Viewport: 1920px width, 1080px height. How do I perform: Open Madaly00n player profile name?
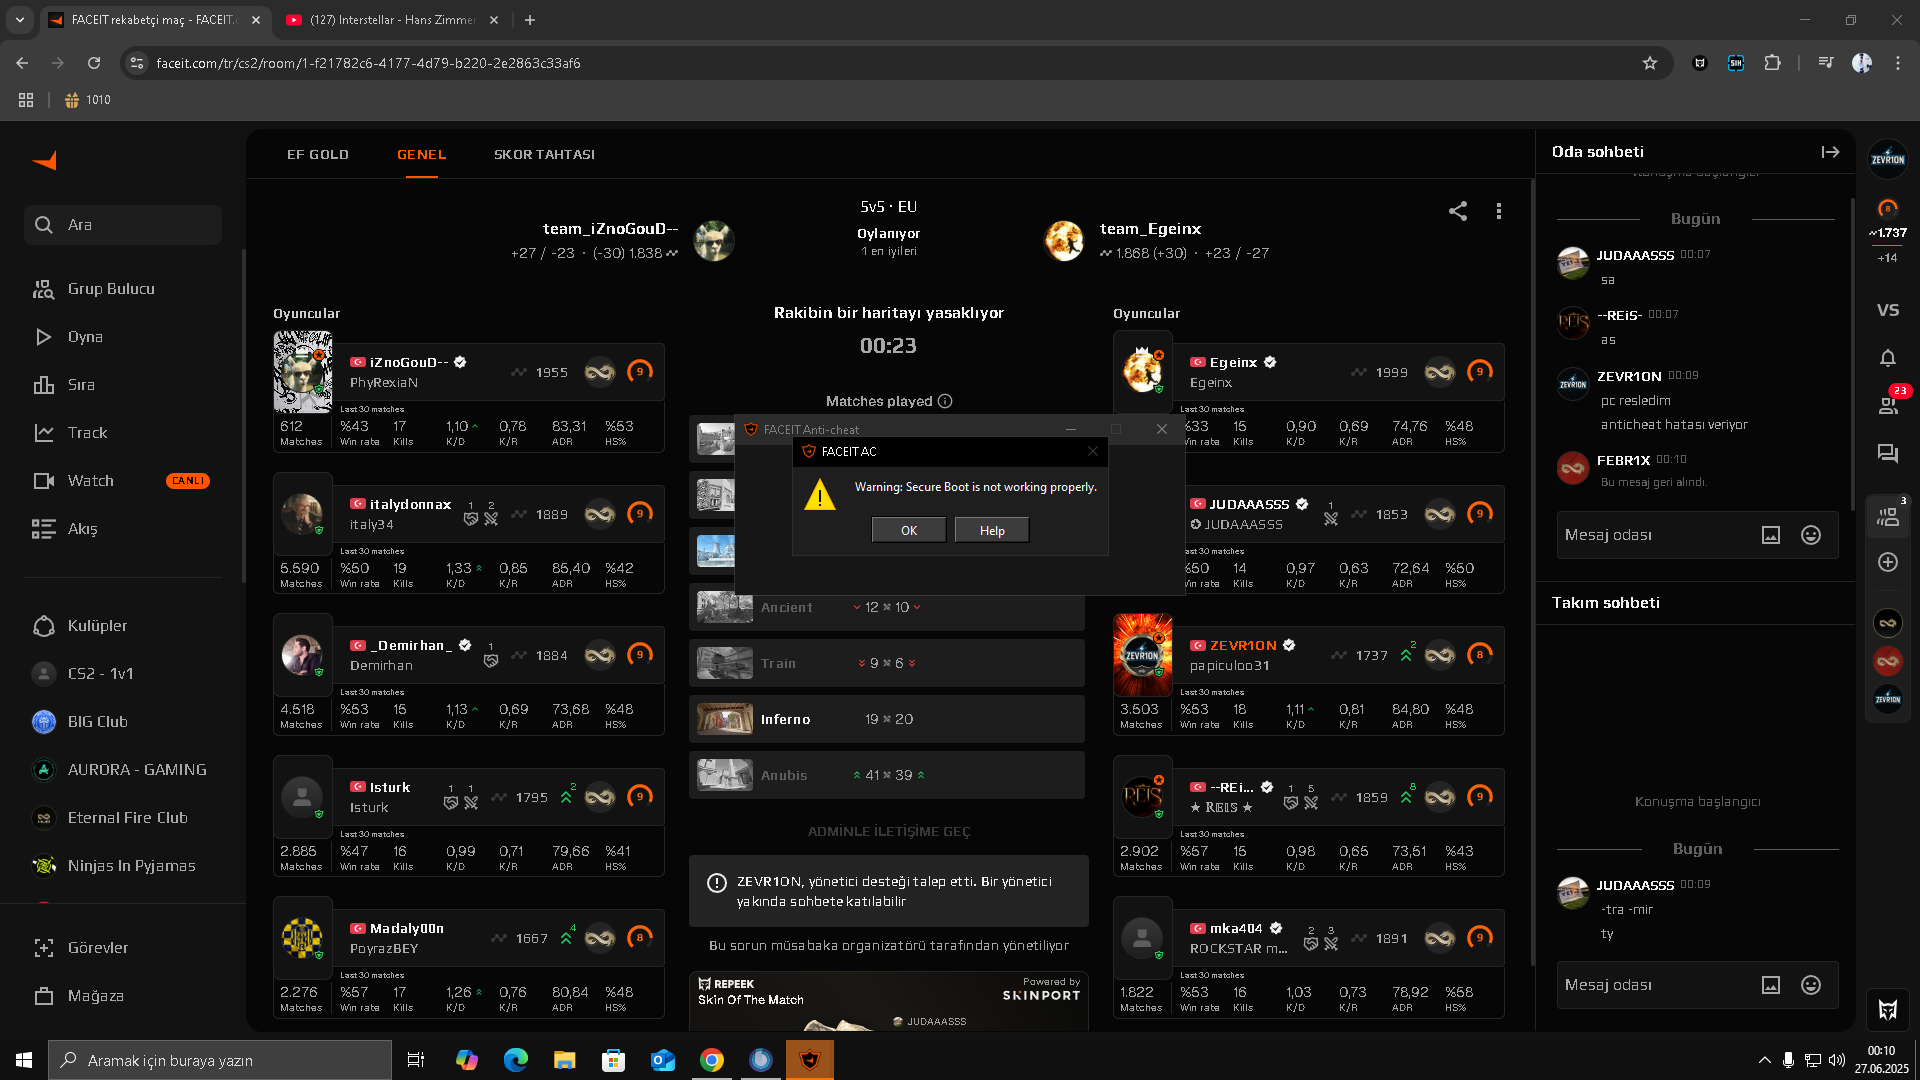pos(407,928)
